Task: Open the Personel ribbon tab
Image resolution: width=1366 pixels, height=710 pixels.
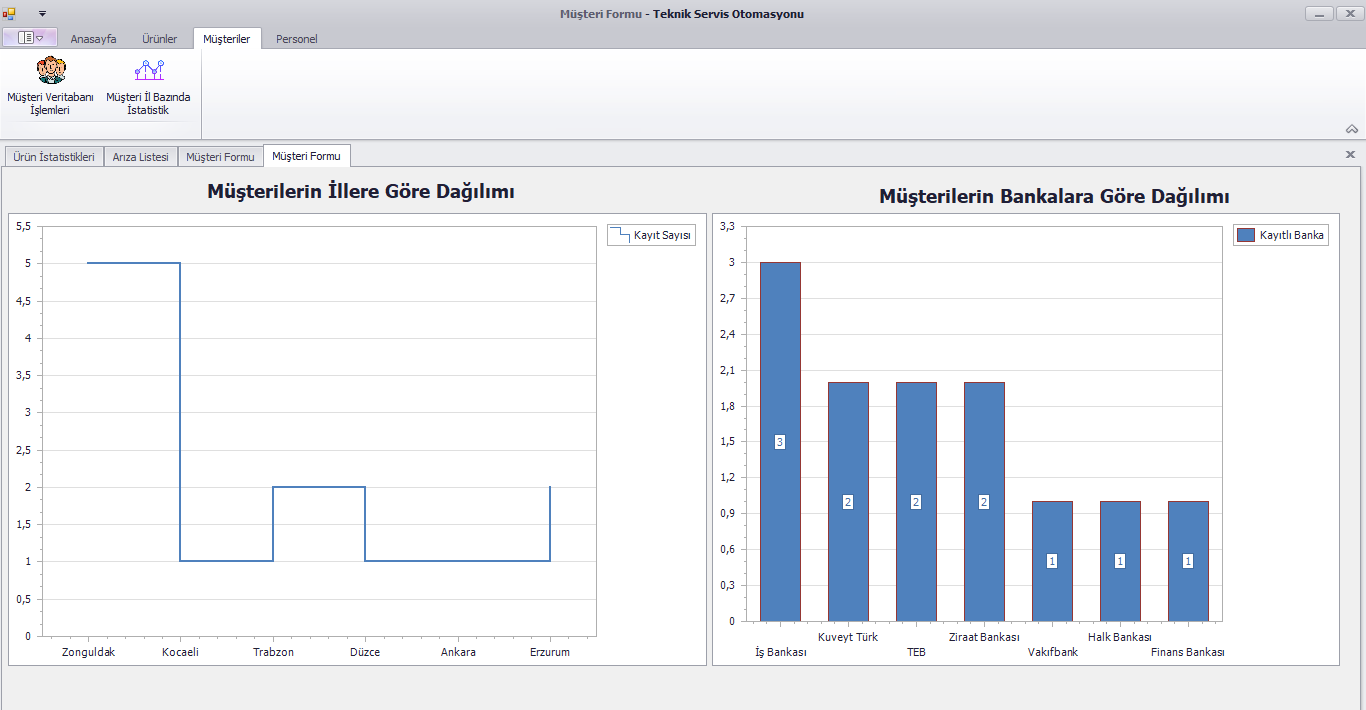Action: pos(297,39)
